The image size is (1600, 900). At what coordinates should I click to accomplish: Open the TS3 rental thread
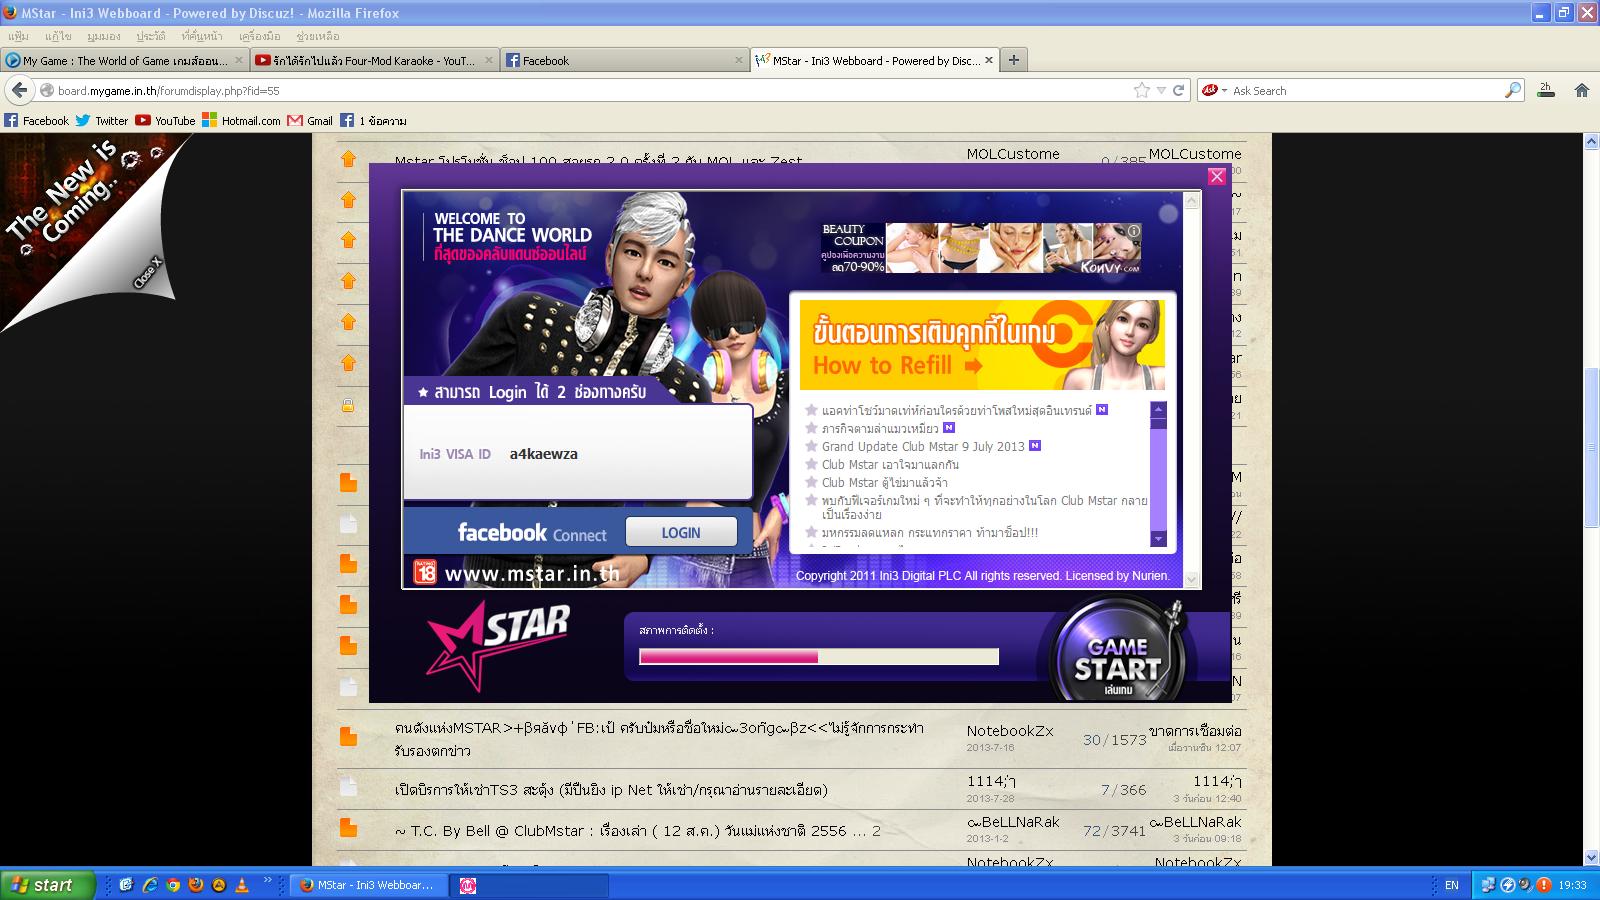coord(611,790)
